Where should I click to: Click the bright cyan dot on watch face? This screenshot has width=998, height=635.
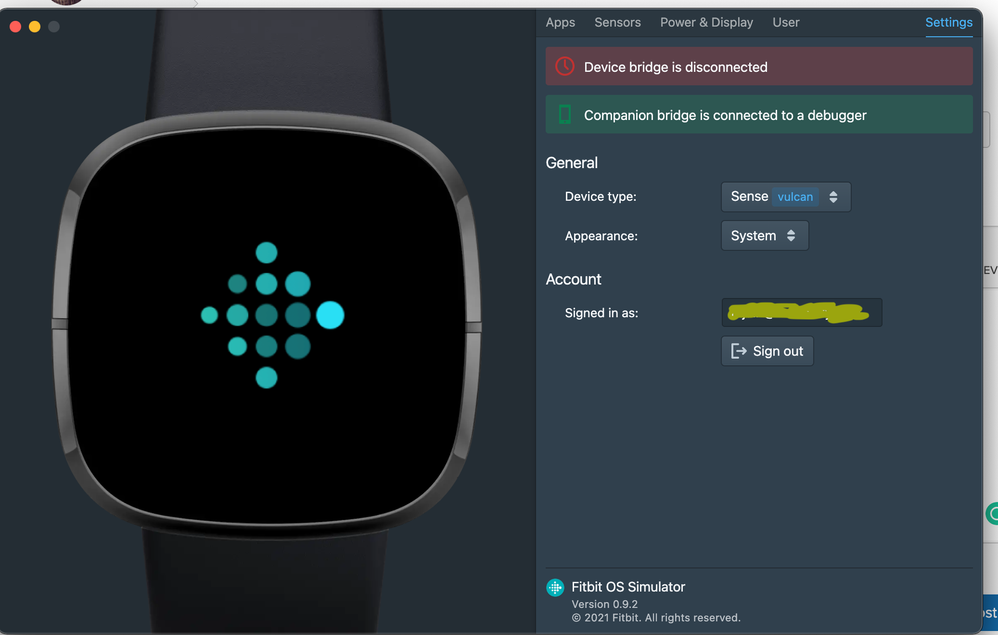(330, 315)
